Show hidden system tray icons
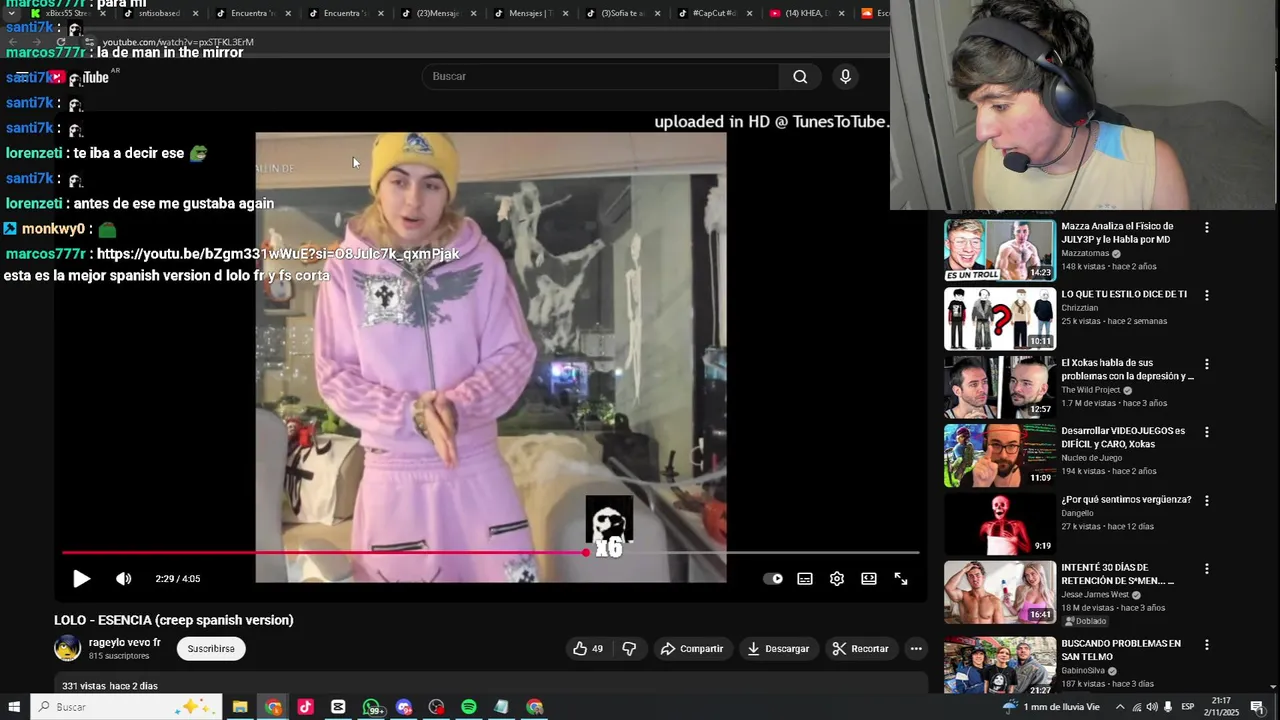The height and width of the screenshot is (720, 1280). pyautogui.click(x=1120, y=707)
